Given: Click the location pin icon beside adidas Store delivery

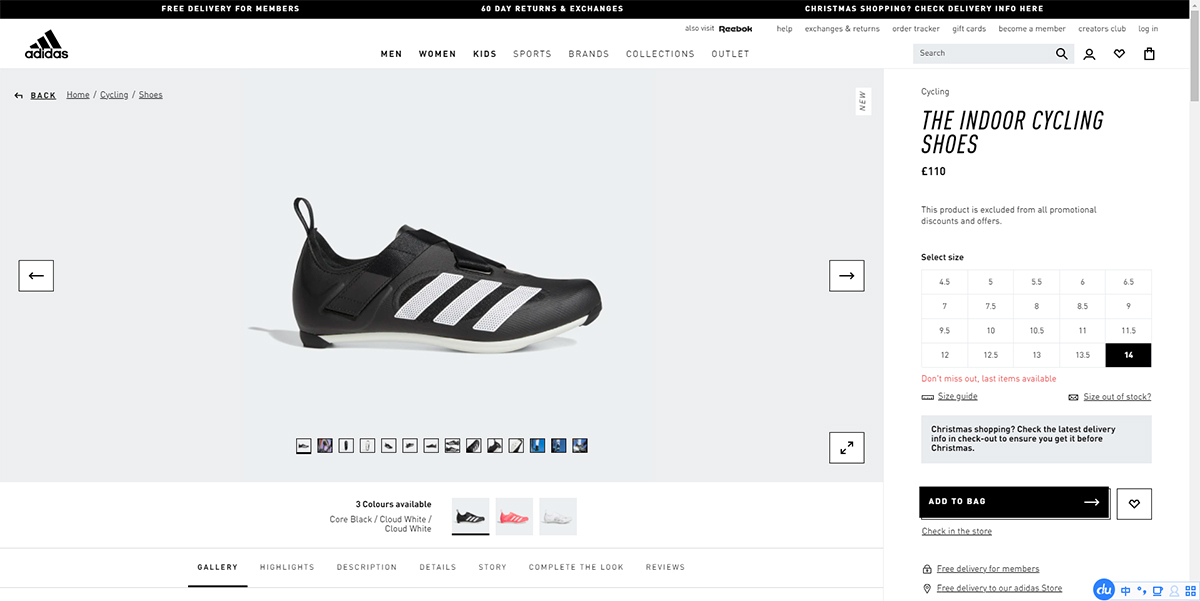Looking at the screenshot, I should pyautogui.click(x=927, y=589).
